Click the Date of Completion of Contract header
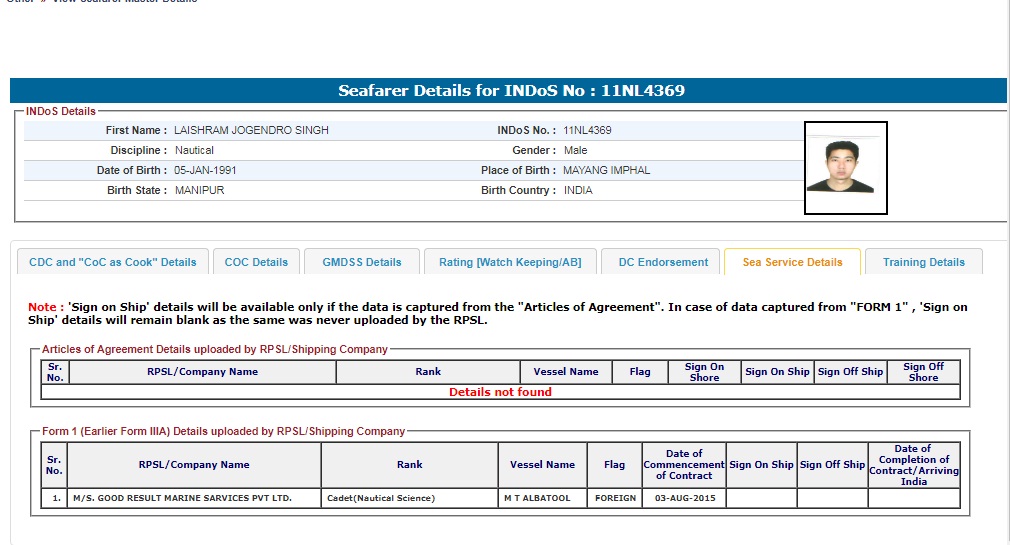 tap(914, 464)
